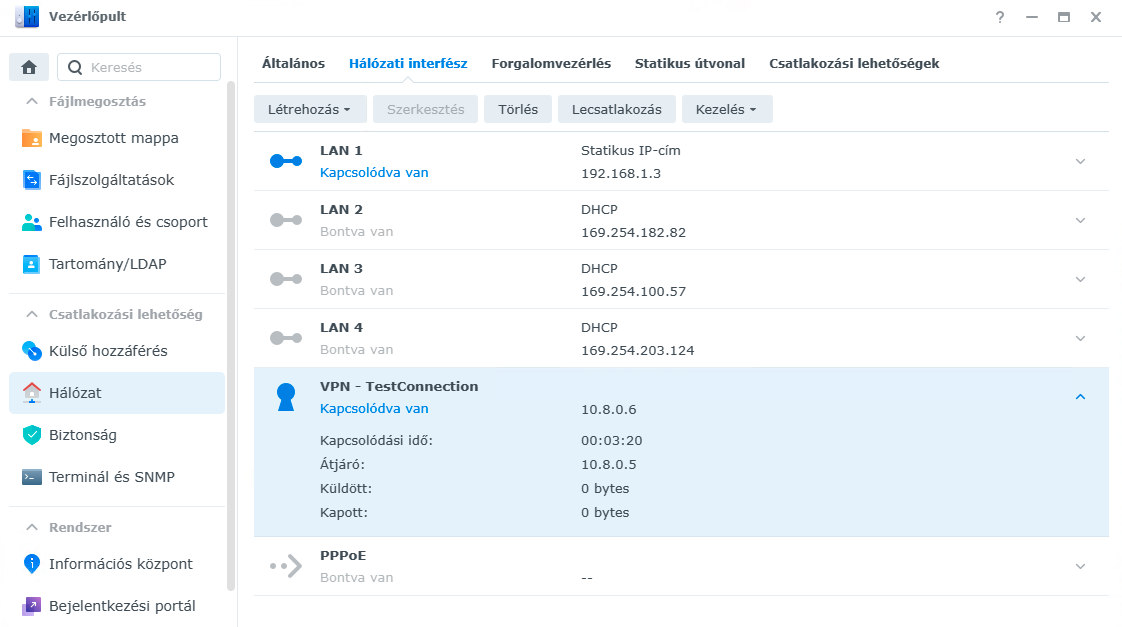This screenshot has height=627, width=1122.
Task: Open Fájlszolgáltatások file services icon
Action: click(32, 180)
